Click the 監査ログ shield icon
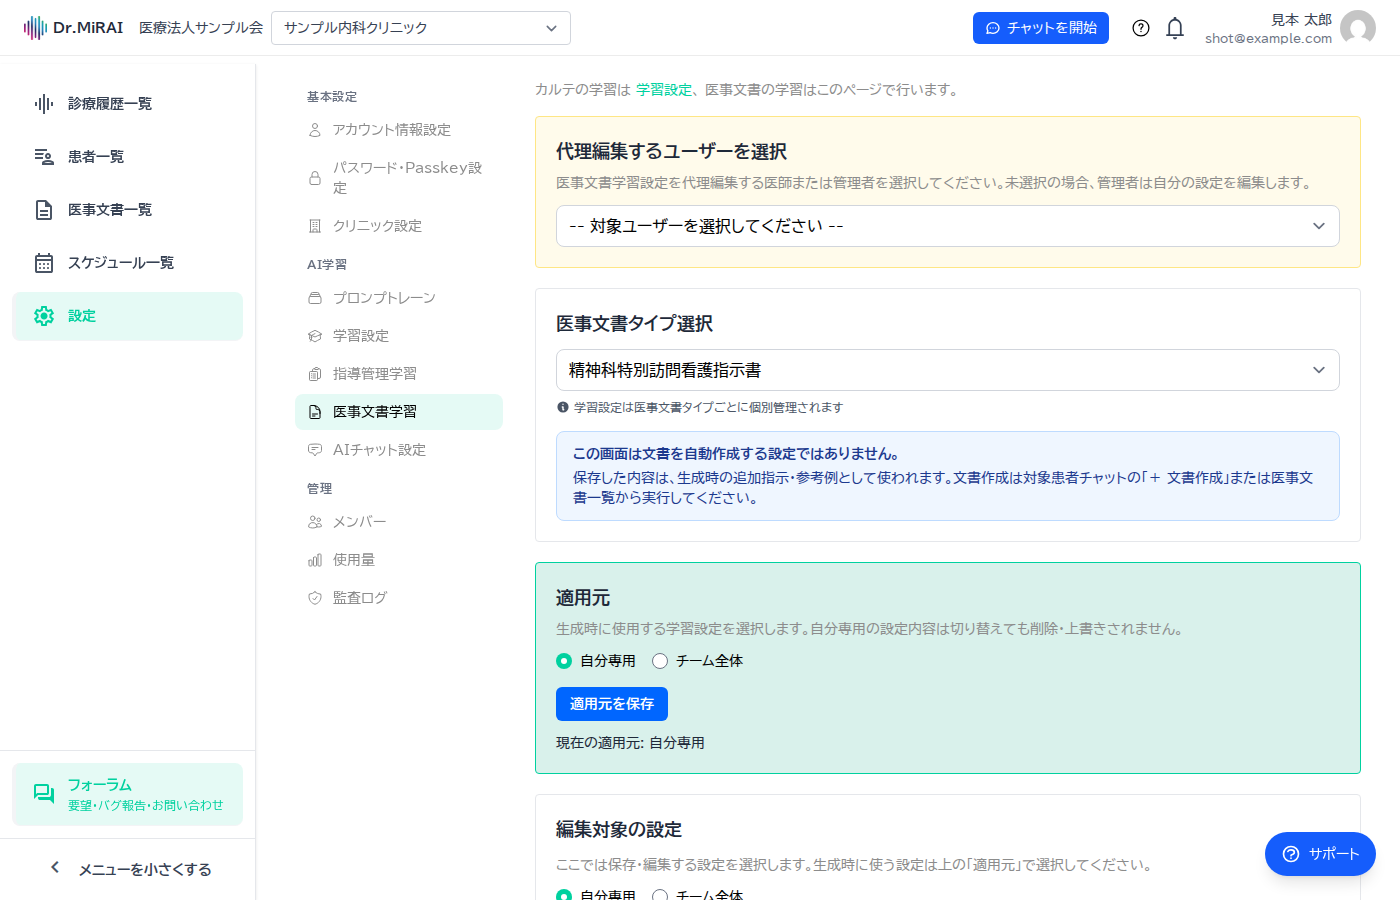Viewport: 1400px width, 900px height. (x=315, y=598)
